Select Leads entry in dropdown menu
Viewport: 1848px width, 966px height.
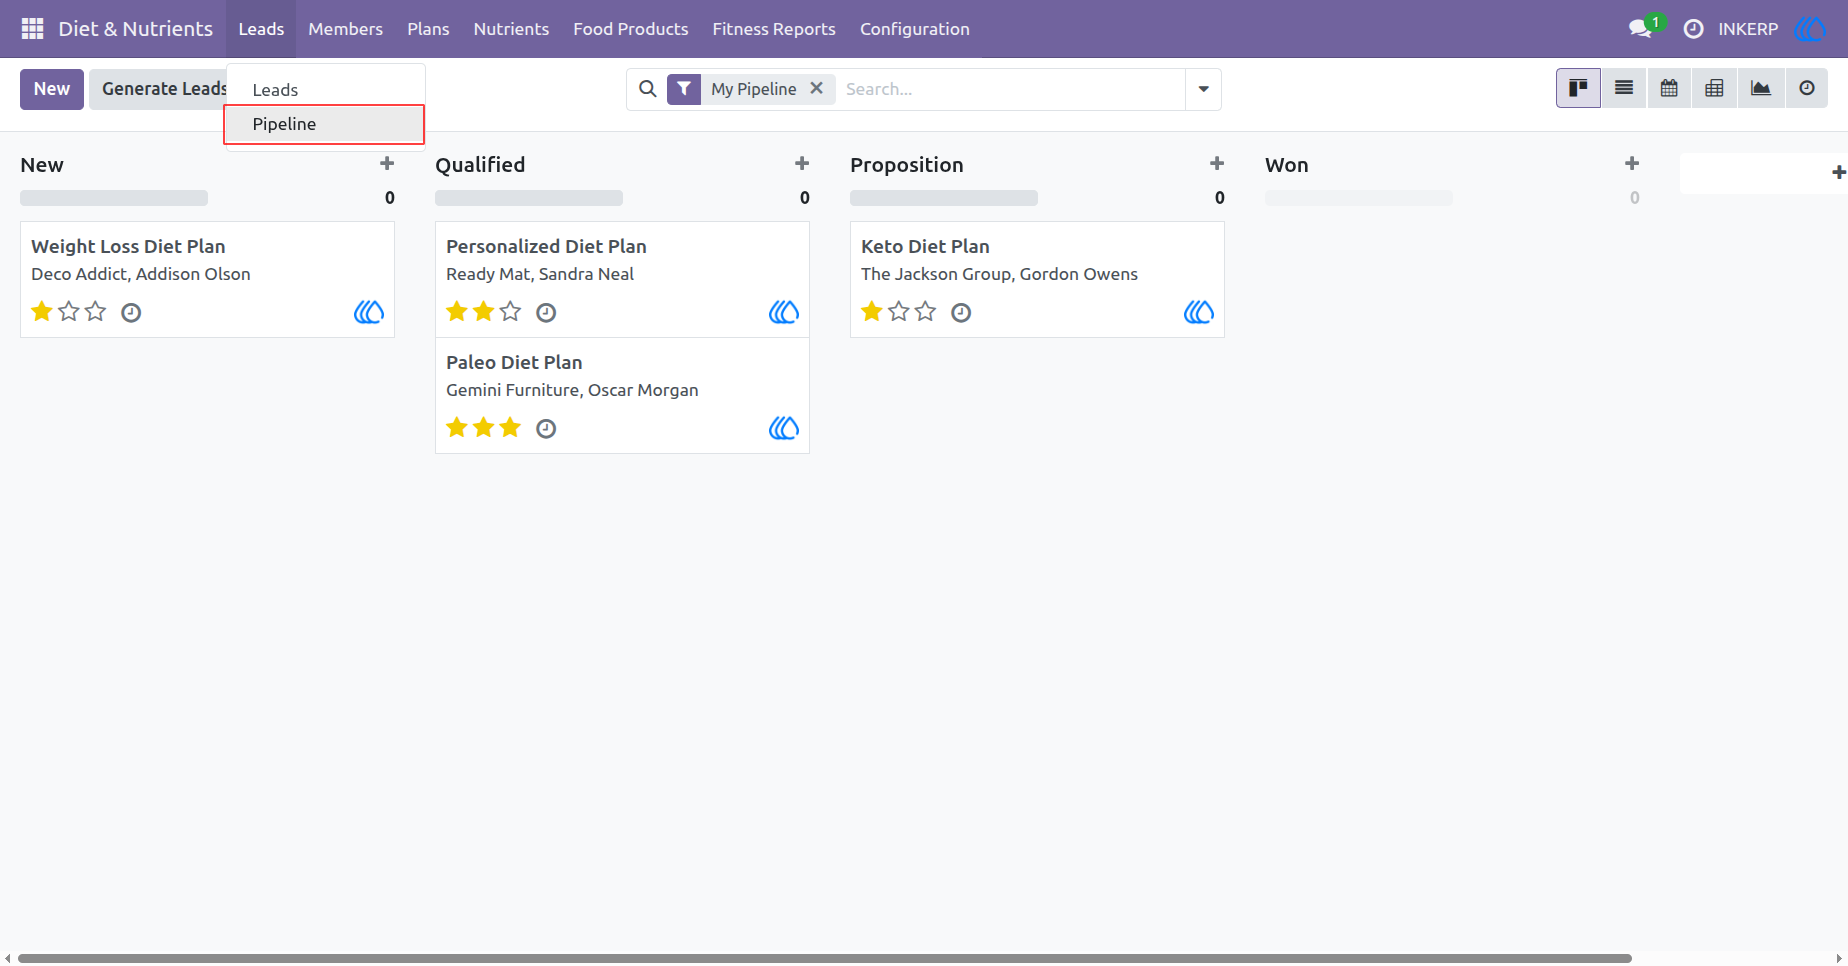324,90
